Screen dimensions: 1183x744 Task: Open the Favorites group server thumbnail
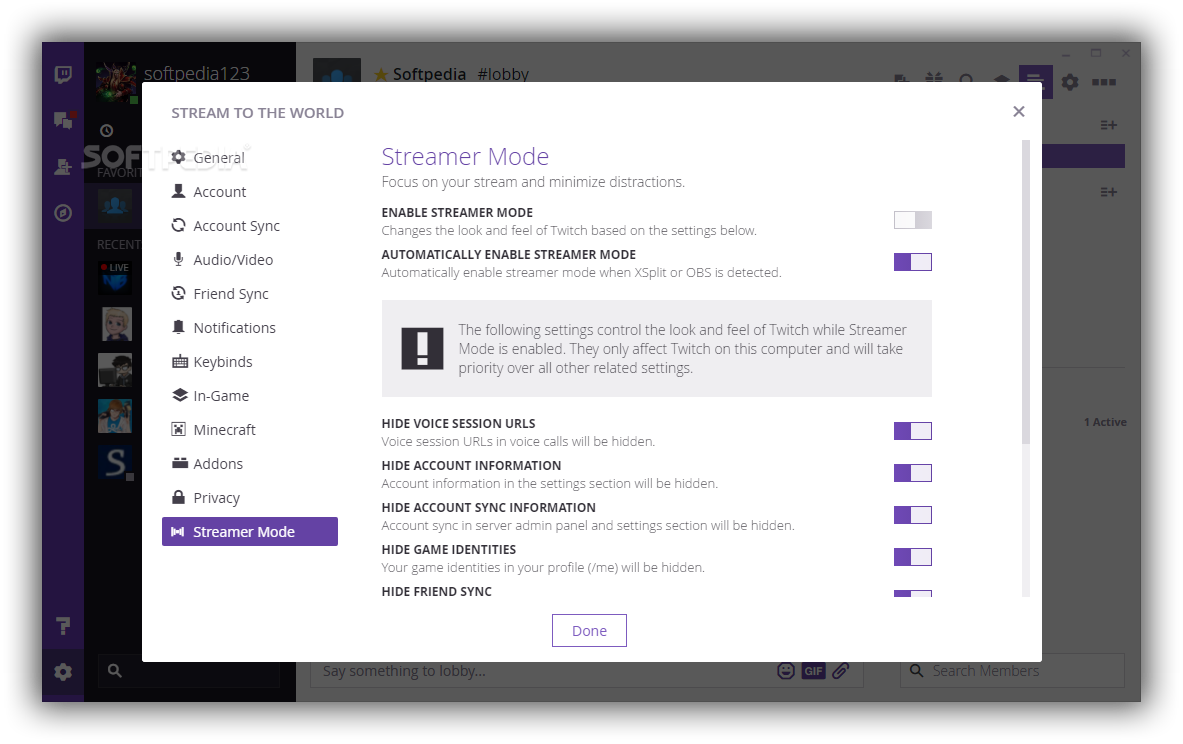click(x=115, y=205)
